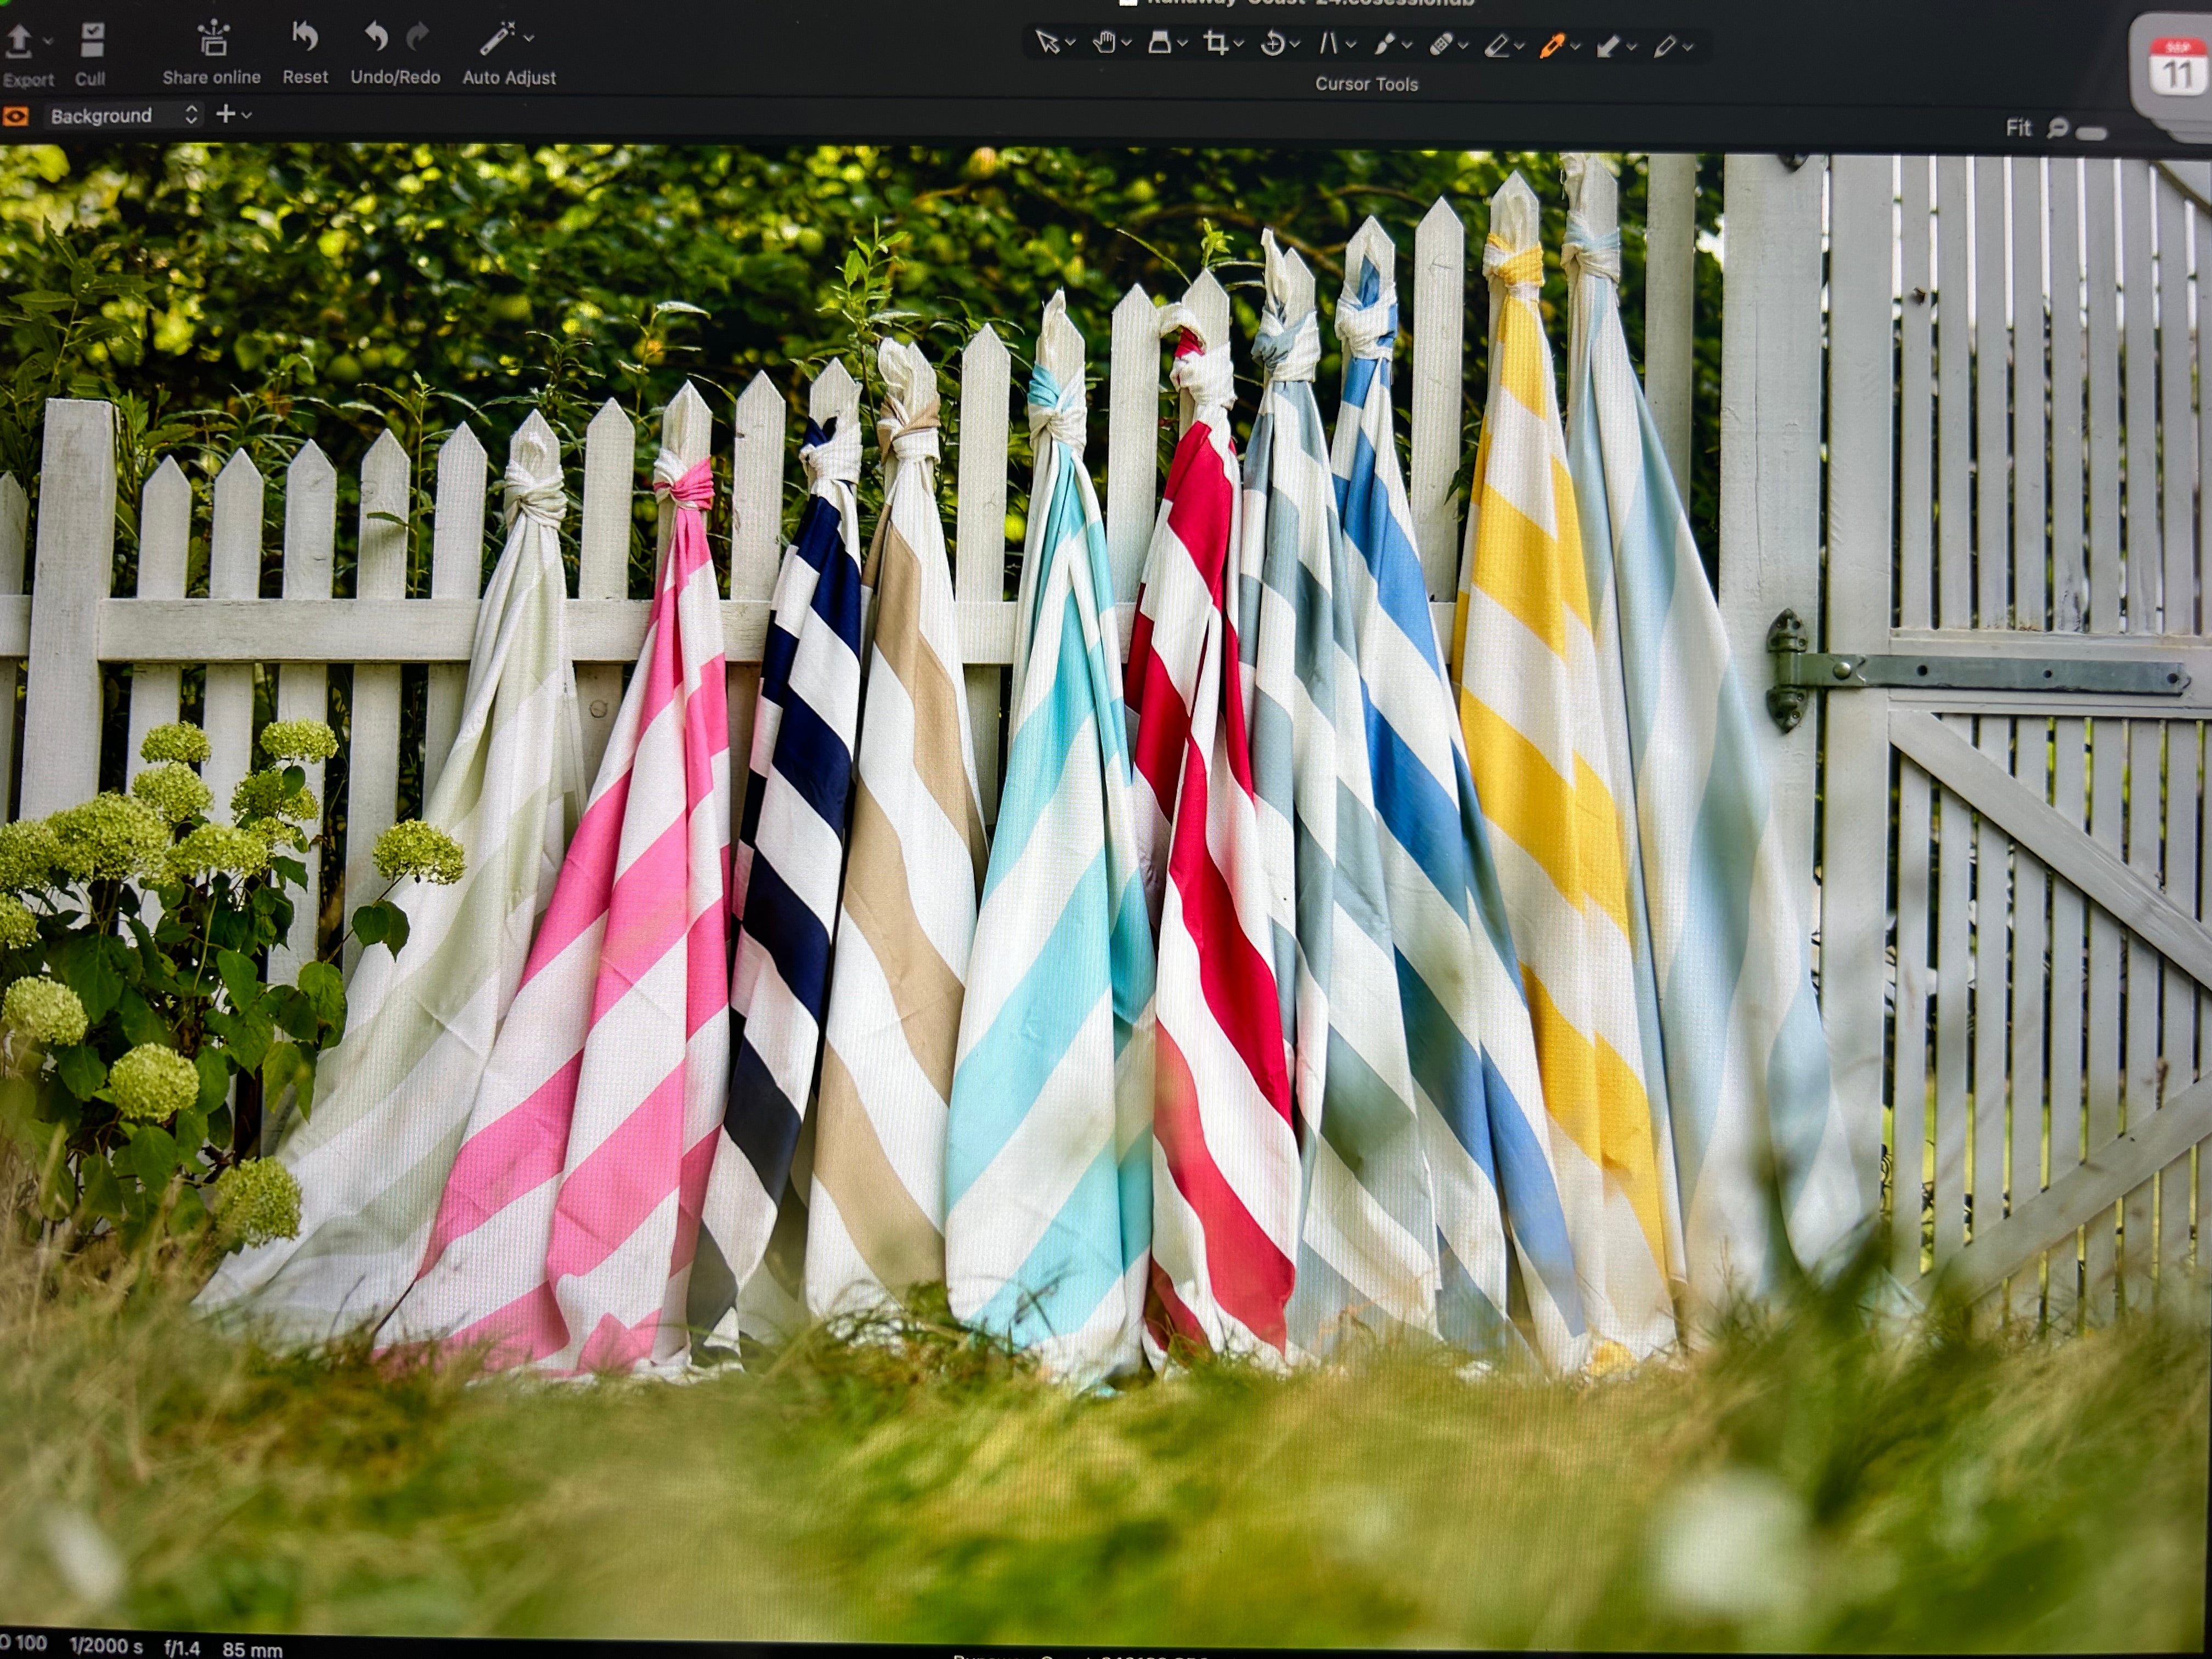The height and width of the screenshot is (1659, 2212).
Task: Expand the Export options arrow
Action: (x=47, y=42)
